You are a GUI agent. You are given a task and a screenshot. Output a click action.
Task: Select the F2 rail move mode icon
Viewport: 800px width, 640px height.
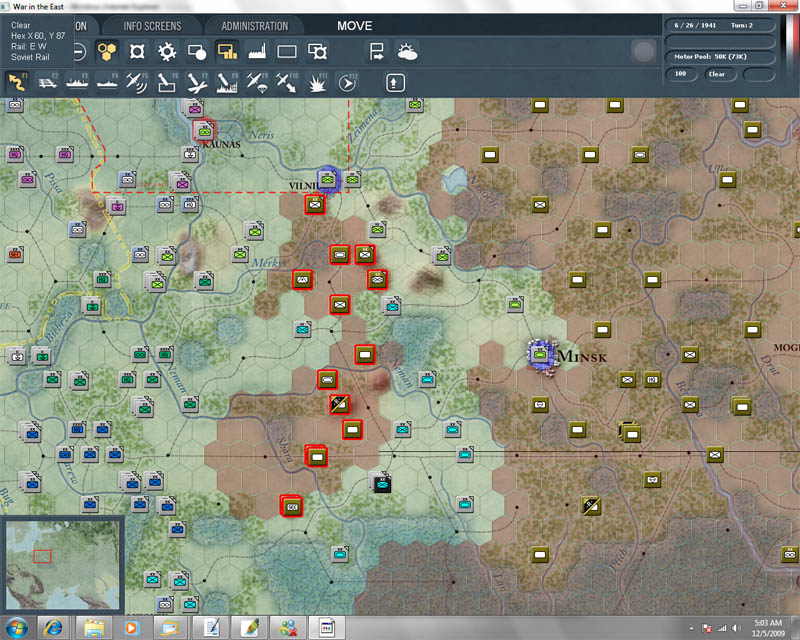(x=47, y=82)
